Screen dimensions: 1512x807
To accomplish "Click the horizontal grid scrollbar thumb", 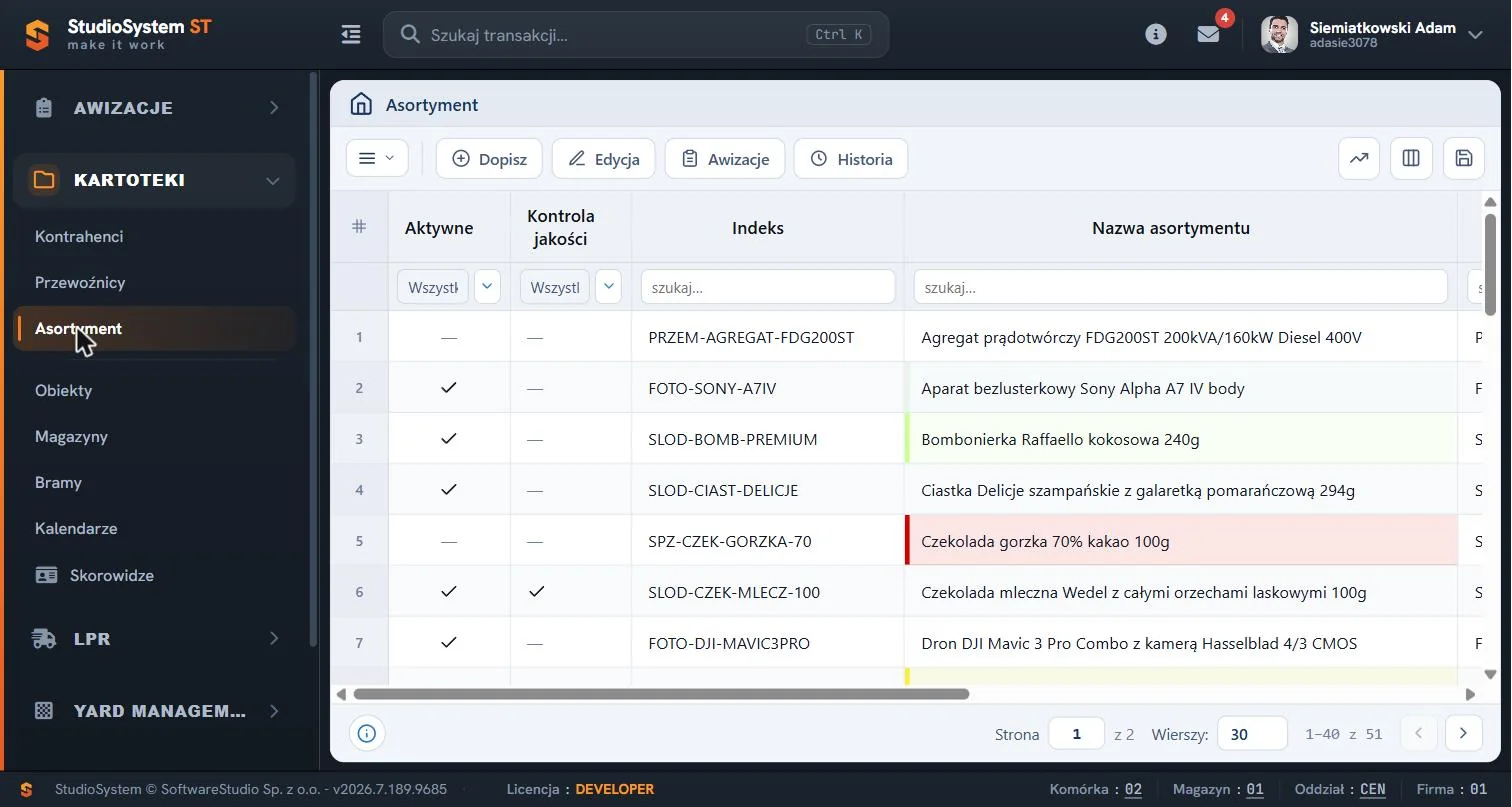I will (x=660, y=694).
